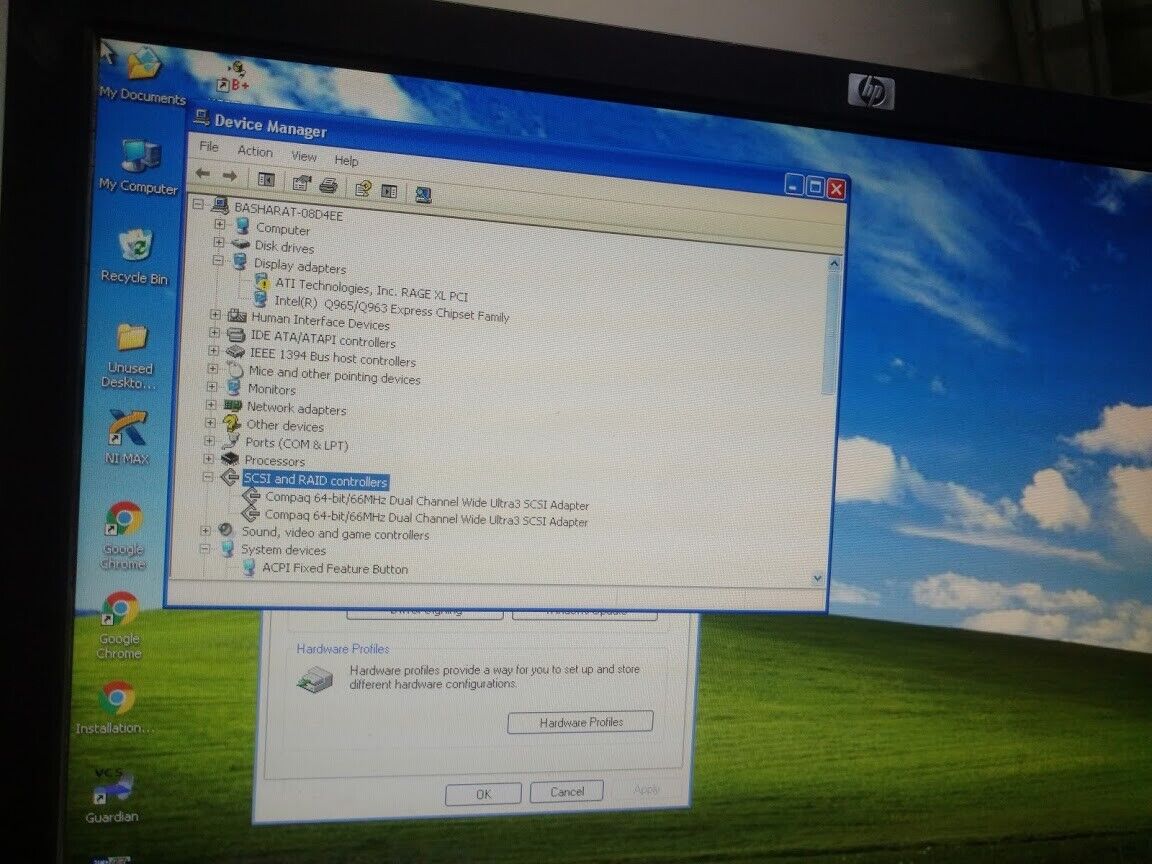The height and width of the screenshot is (864, 1152).
Task: Collapse the Display adapters category
Action: click(218, 260)
